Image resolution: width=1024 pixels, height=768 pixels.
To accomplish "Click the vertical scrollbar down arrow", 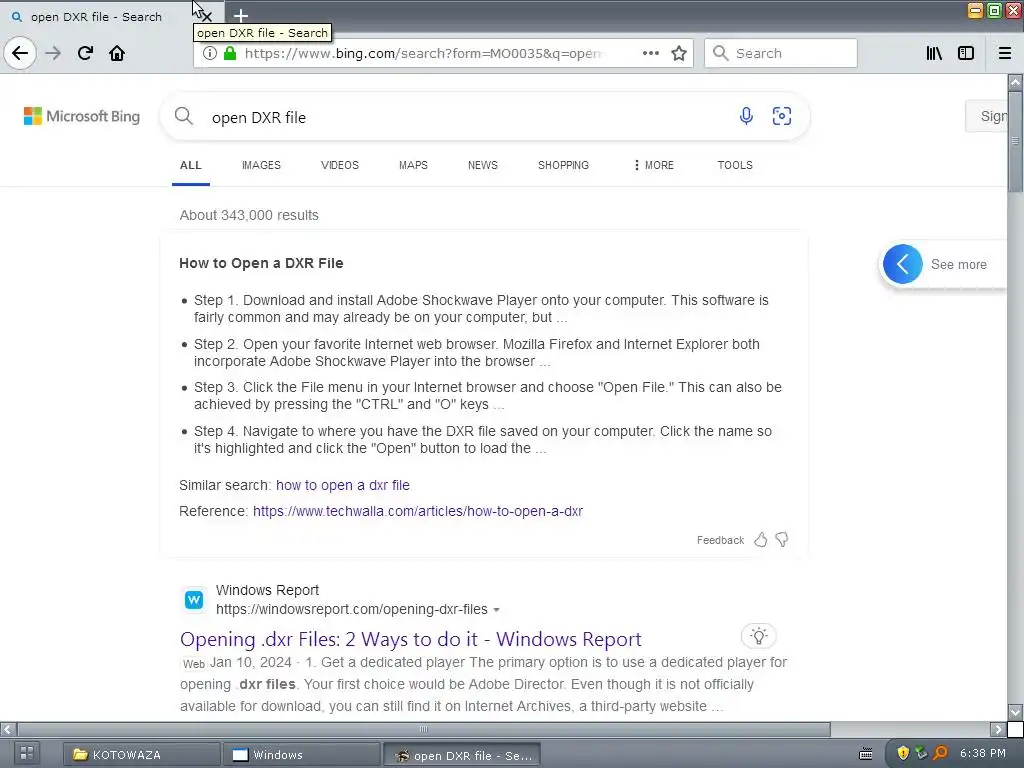I will tap(1015, 711).
